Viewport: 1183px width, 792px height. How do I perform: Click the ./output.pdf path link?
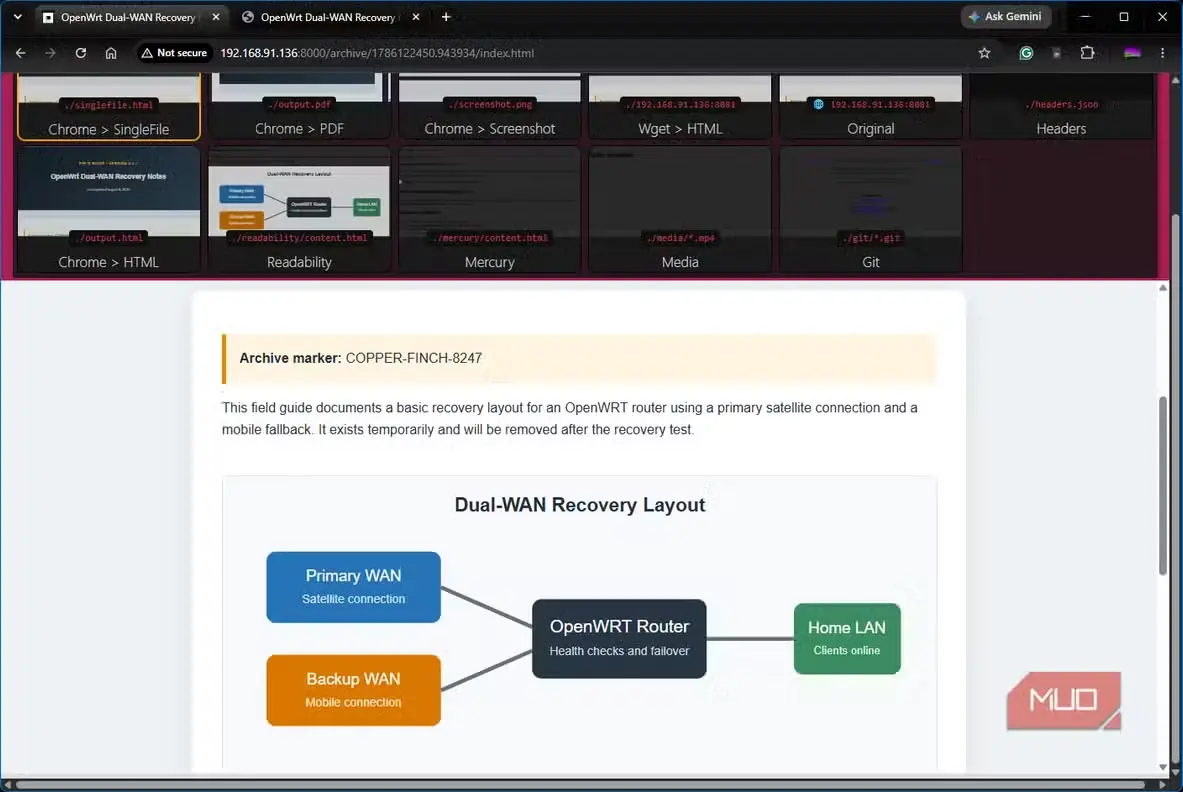300,104
